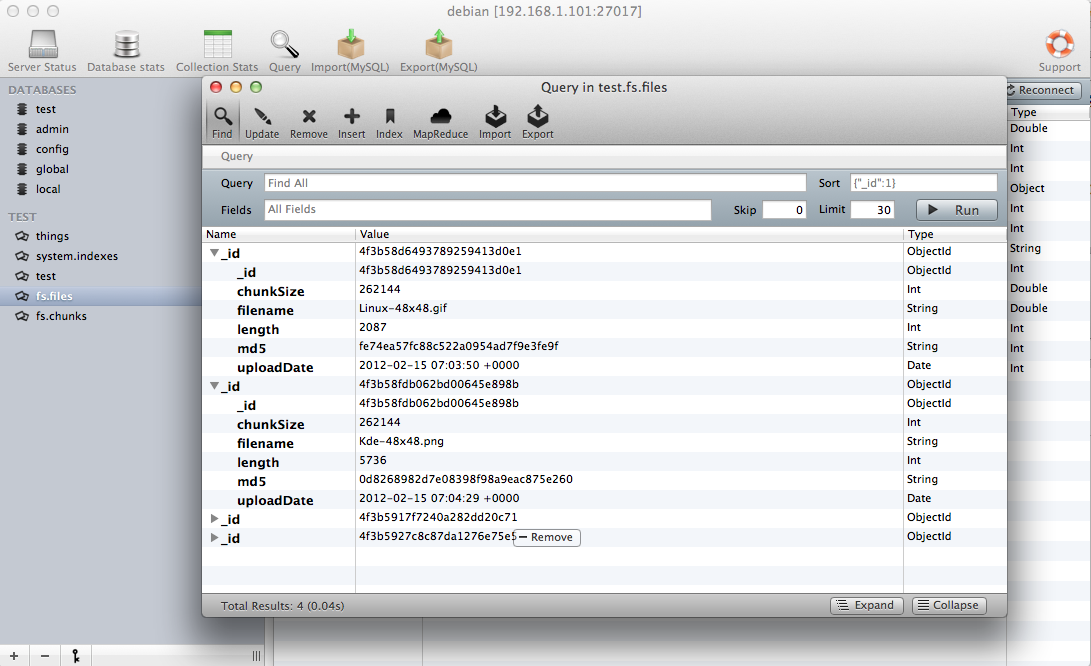The image size is (1091, 666).
Task: Select the admin database in sidebar
Action: pos(52,129)
